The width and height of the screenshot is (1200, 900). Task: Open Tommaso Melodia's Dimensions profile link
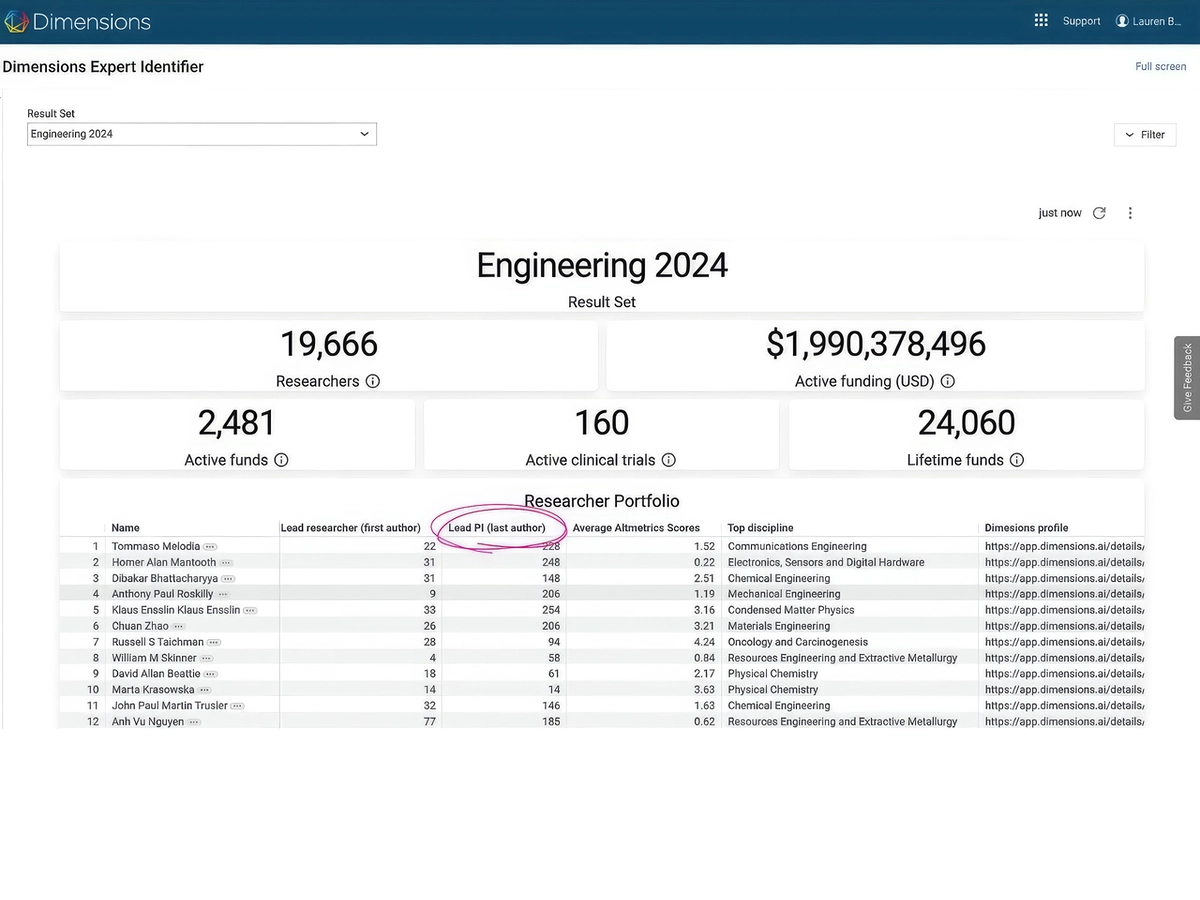[x=1064, y=547]
